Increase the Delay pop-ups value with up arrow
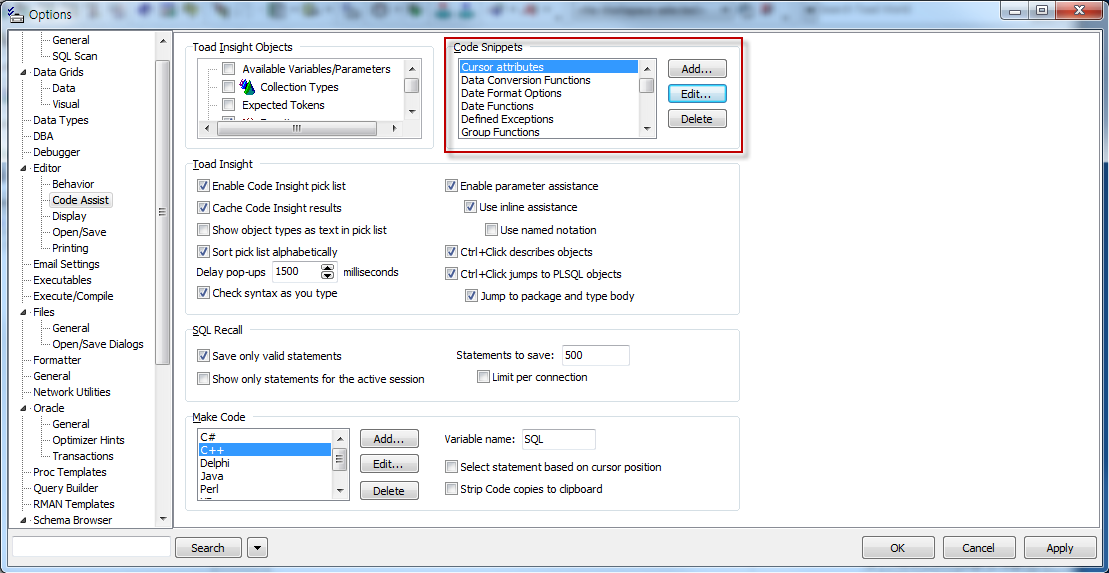The image size is (1109, 573). tap(328, 267)
